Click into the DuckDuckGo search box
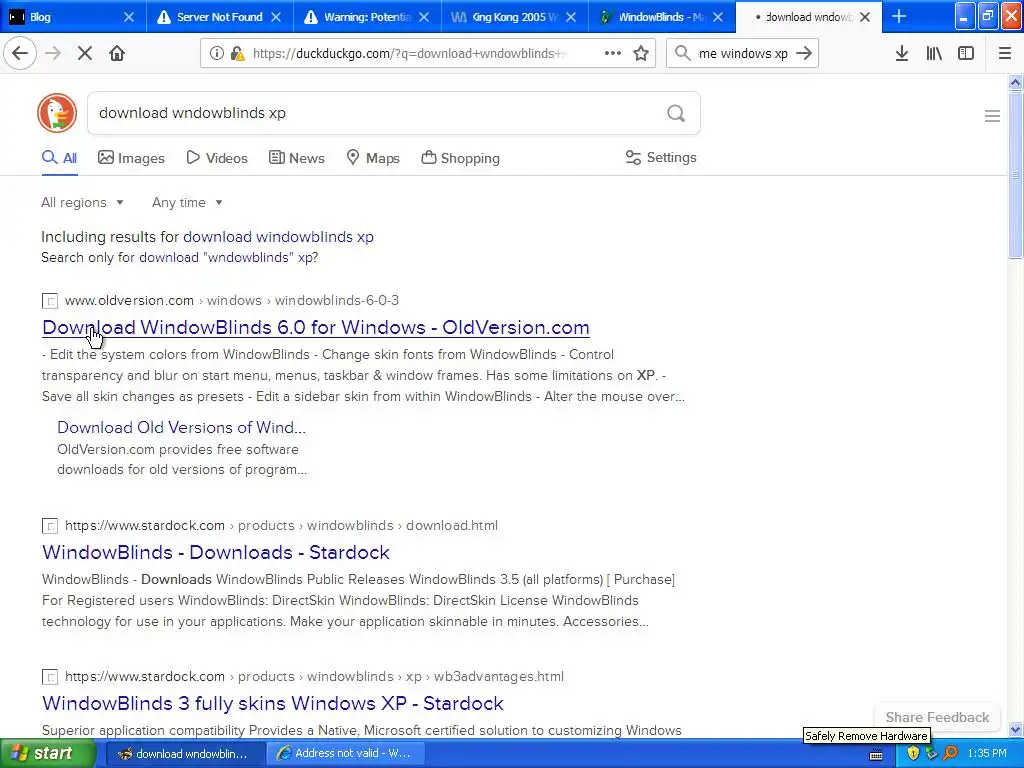The height and width of the screenshot is (768, 1024). pos(379,113)
